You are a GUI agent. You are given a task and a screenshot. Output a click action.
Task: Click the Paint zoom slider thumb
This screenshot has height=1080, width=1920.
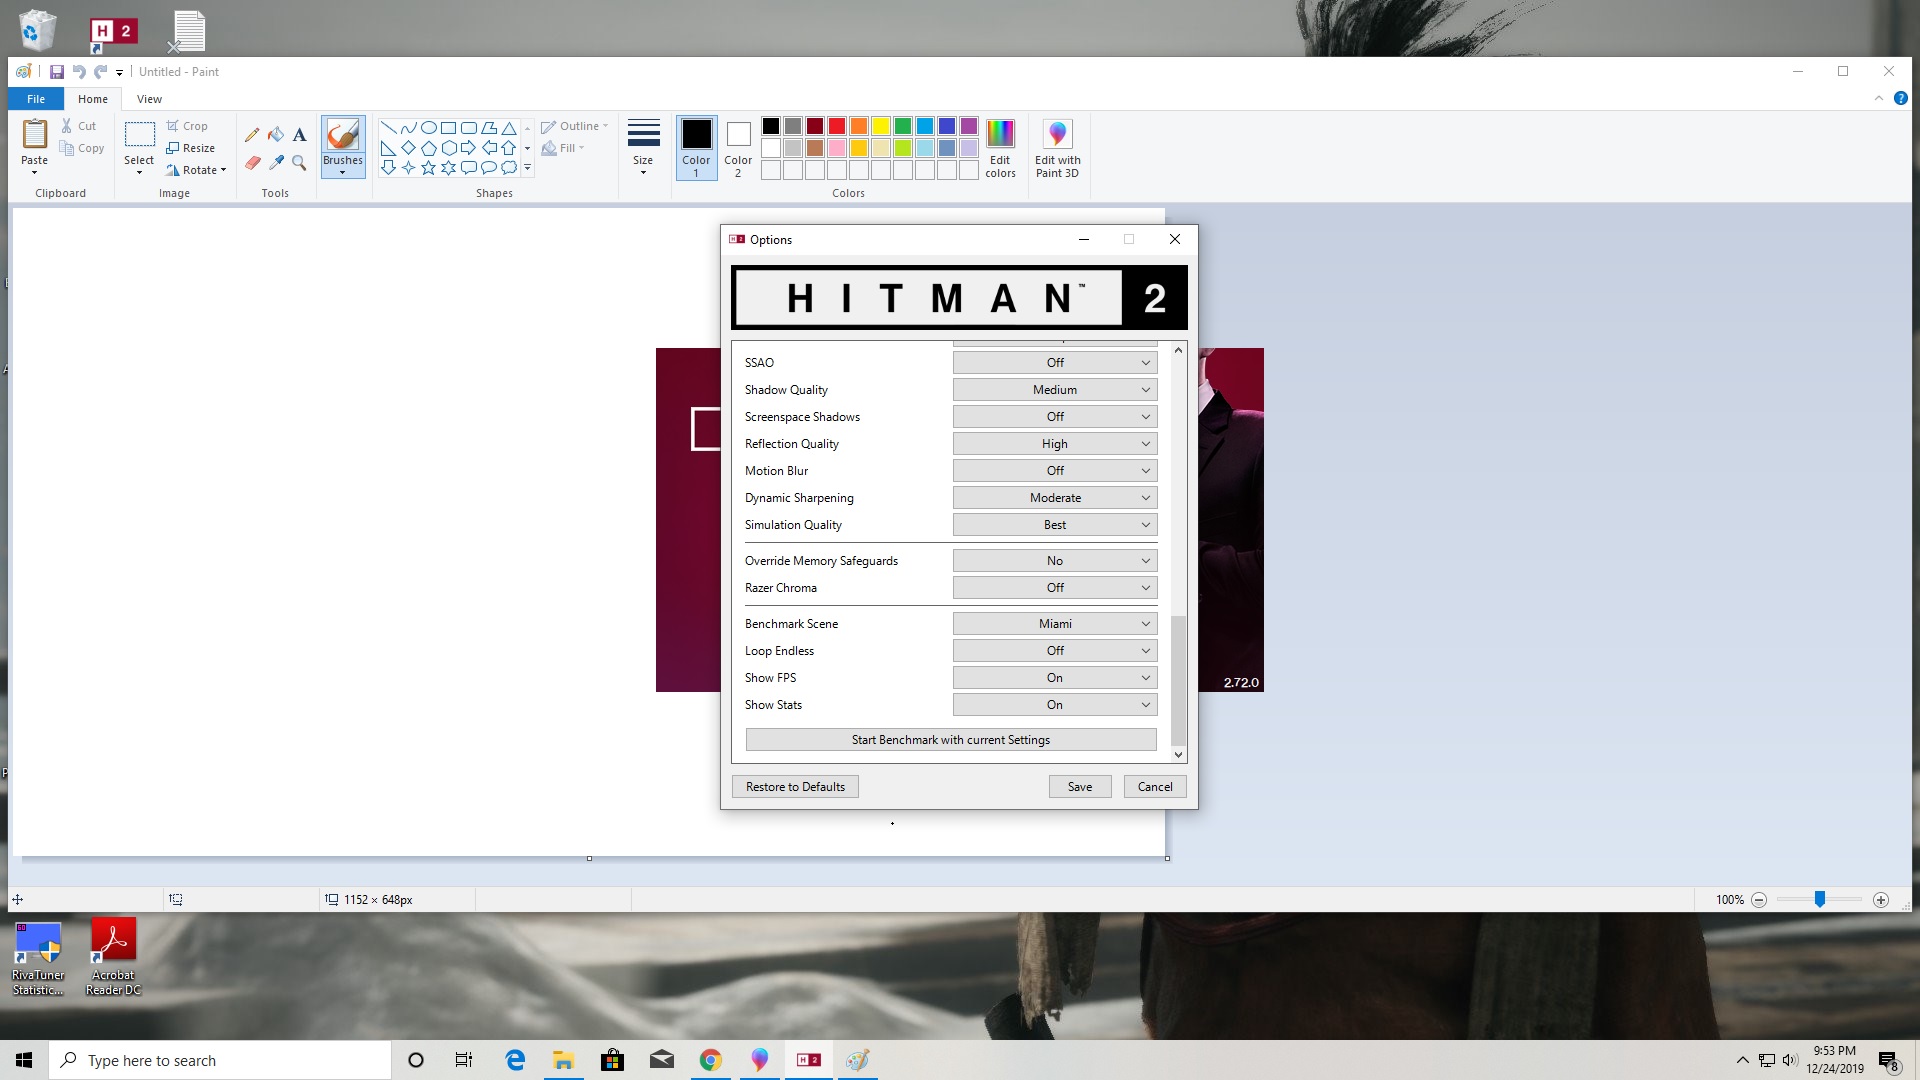click(1820, 900)
